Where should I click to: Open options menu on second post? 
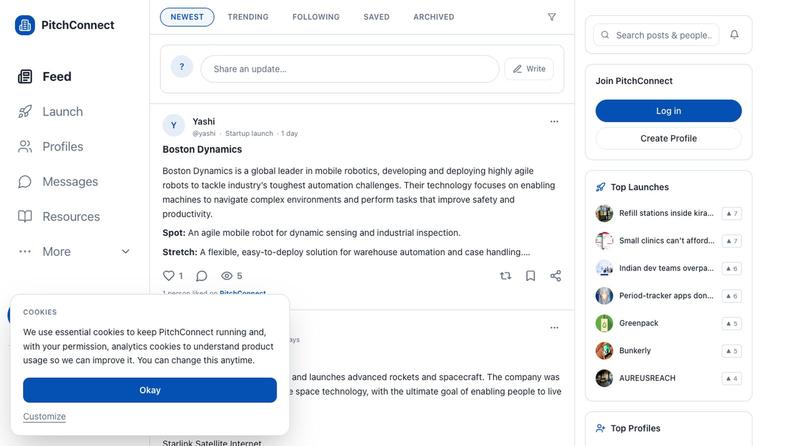(554, 328)
